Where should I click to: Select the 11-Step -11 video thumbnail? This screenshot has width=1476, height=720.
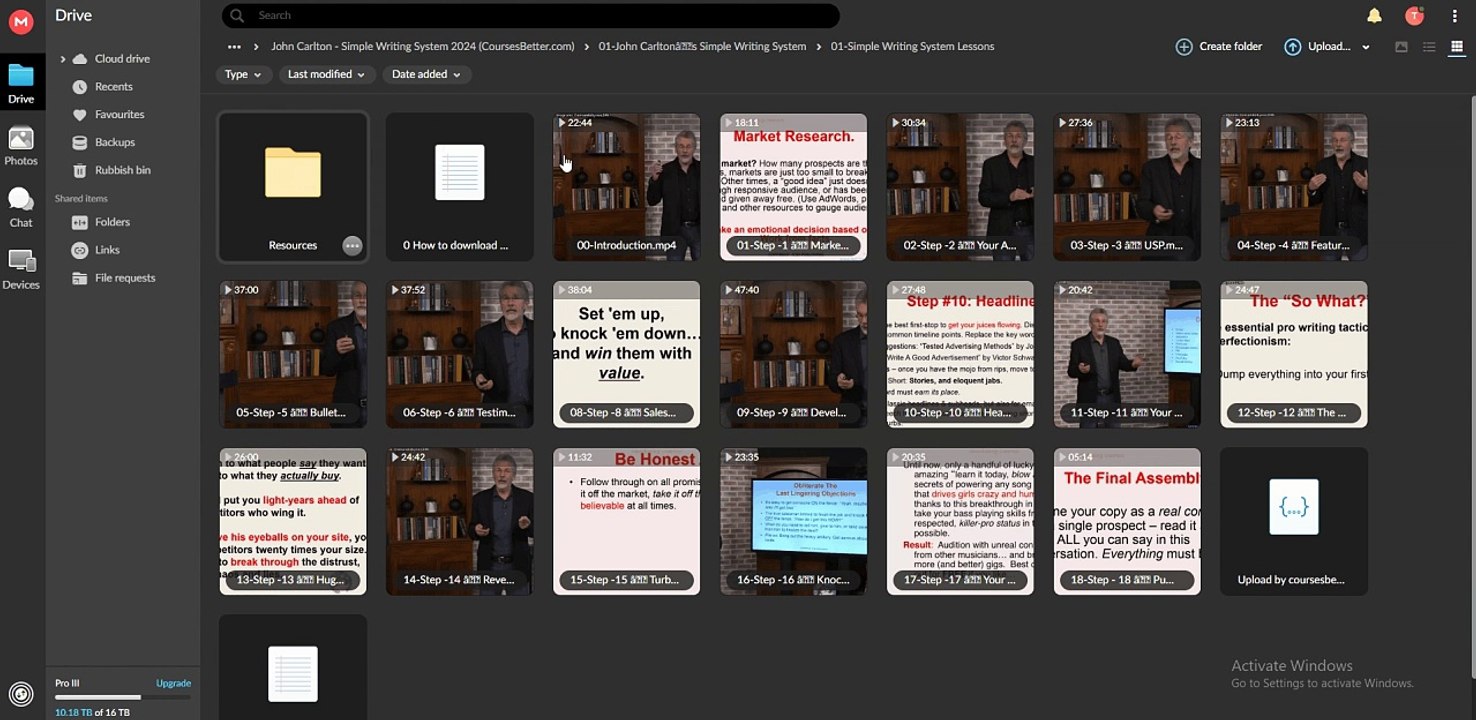(1127, 354)
